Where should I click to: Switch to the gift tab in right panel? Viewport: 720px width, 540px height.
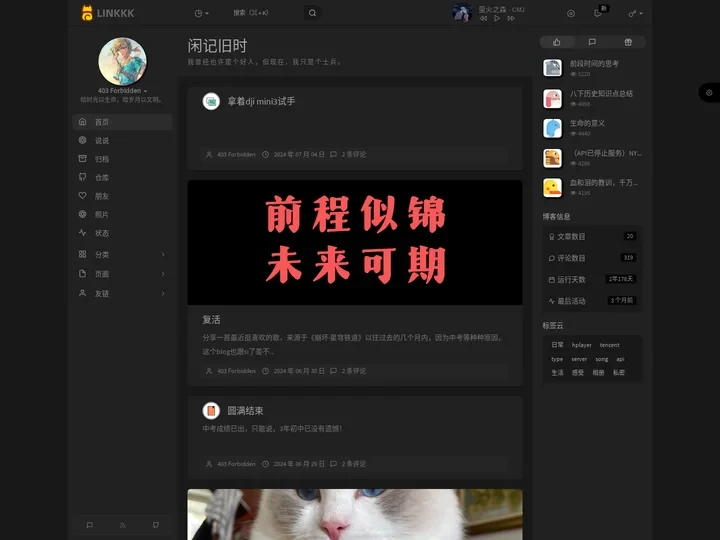(x=628, y=42)
